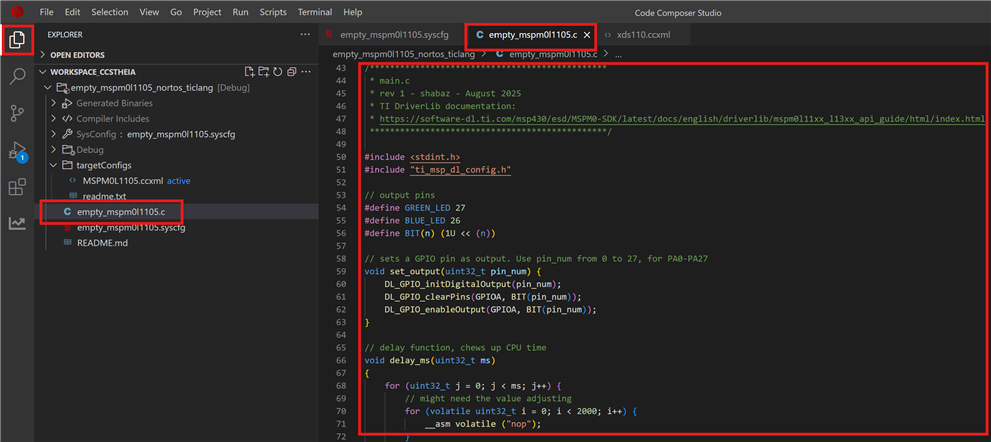Open the Run menu

click(240, 12)
